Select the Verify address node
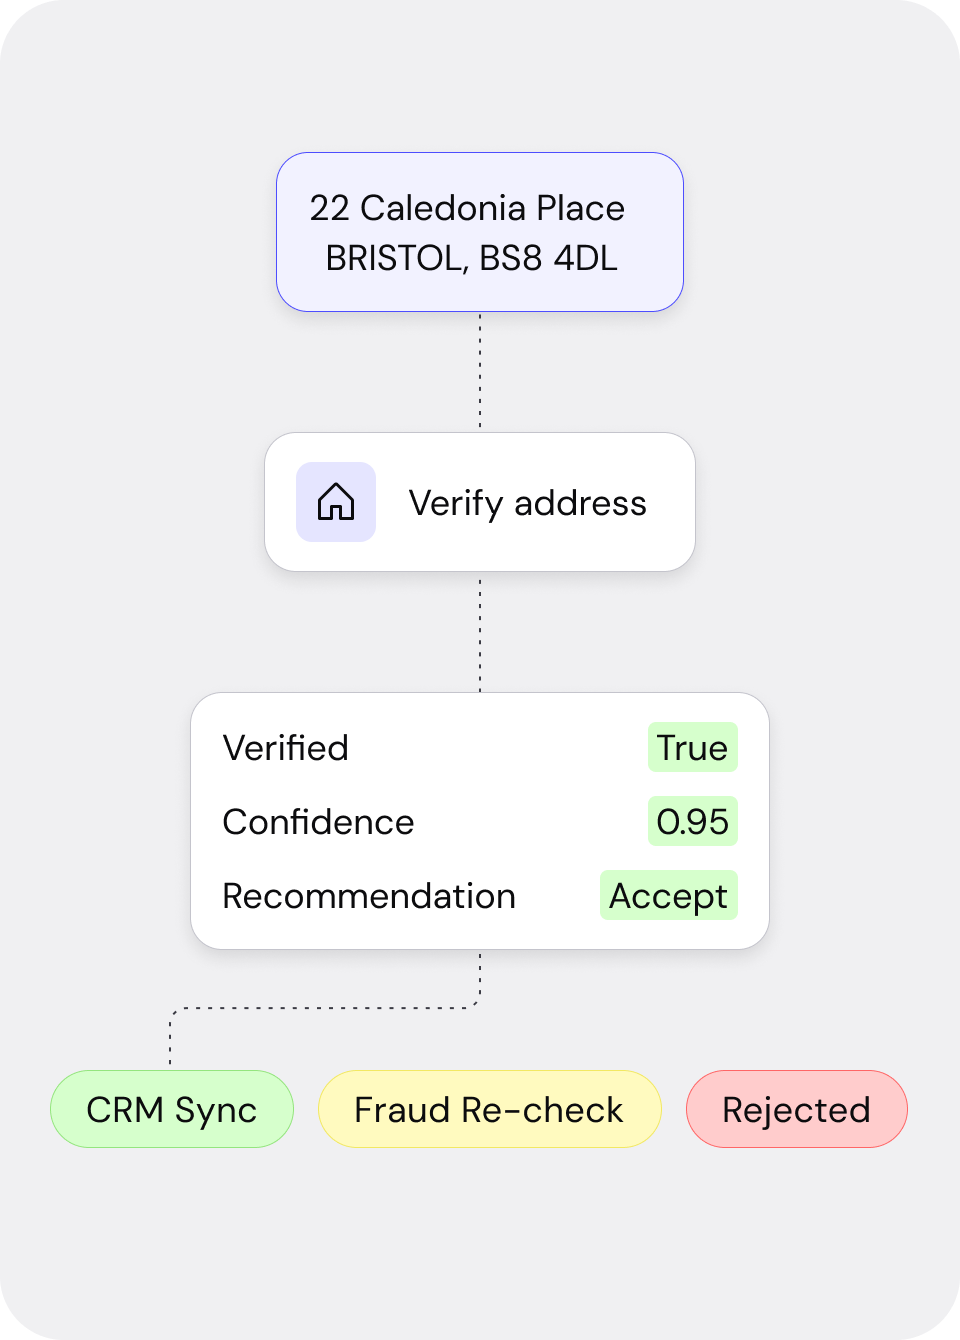This screenshot has height=1340, width=960. pyautogui.click(x=480, y=502)
